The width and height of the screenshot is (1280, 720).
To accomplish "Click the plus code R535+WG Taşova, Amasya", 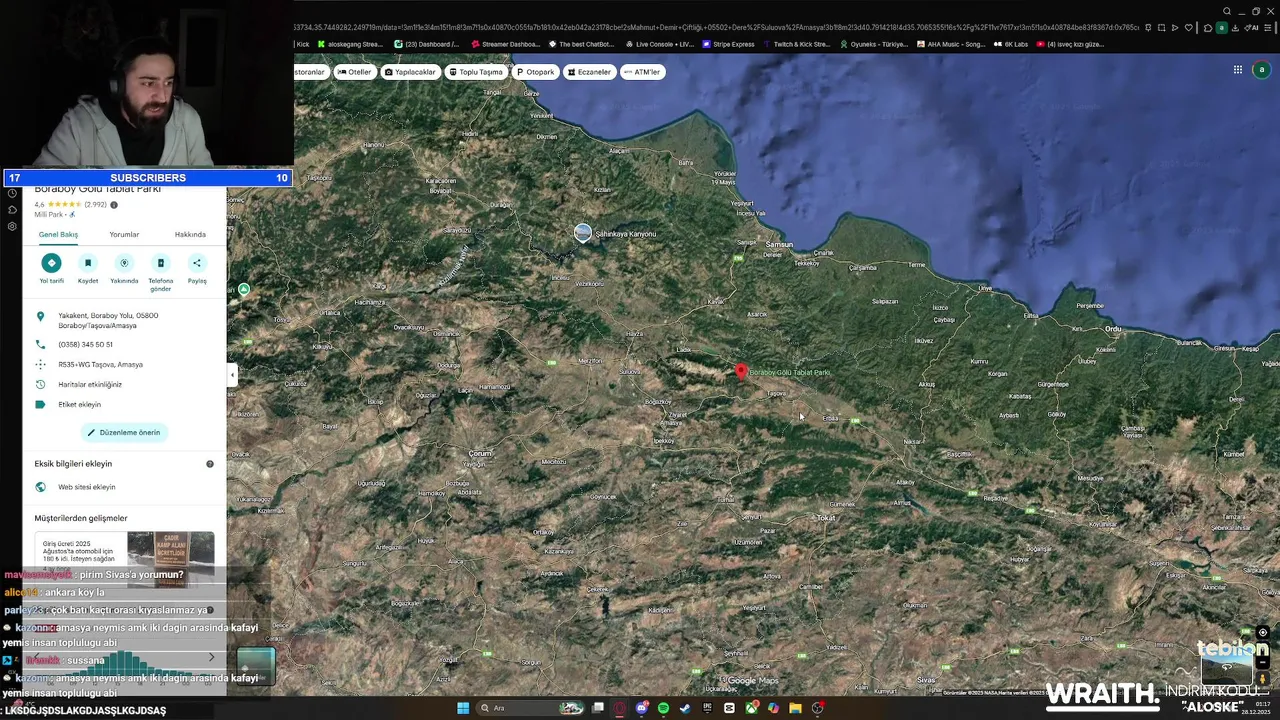I will pos(100,364).
